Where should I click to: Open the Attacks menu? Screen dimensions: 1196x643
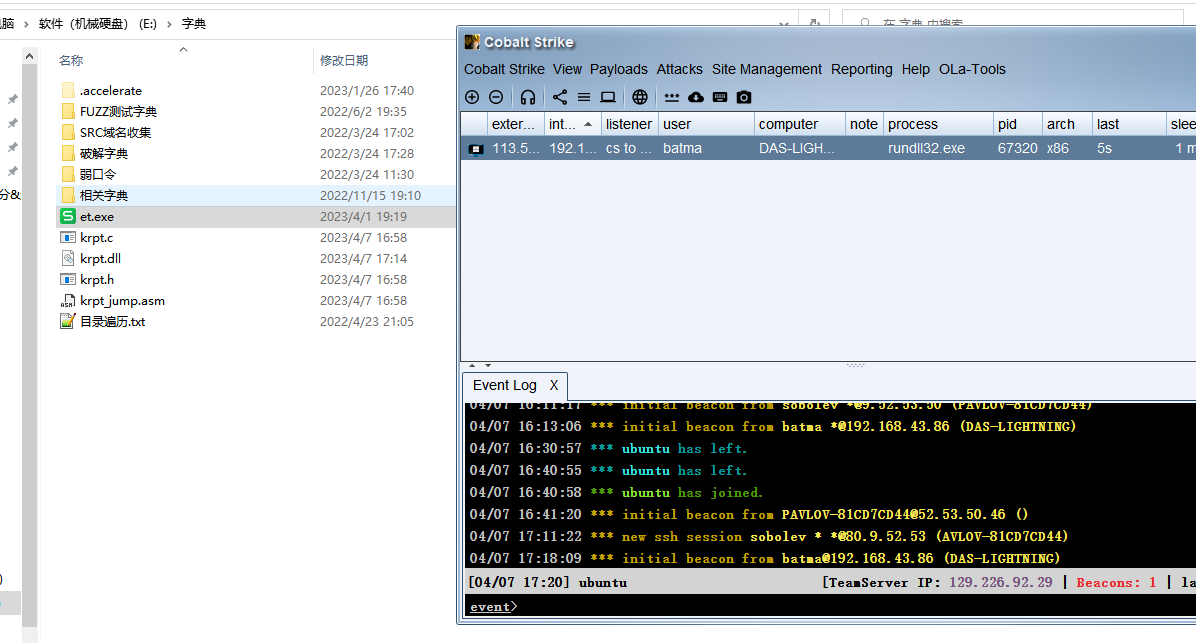(680, 69)
